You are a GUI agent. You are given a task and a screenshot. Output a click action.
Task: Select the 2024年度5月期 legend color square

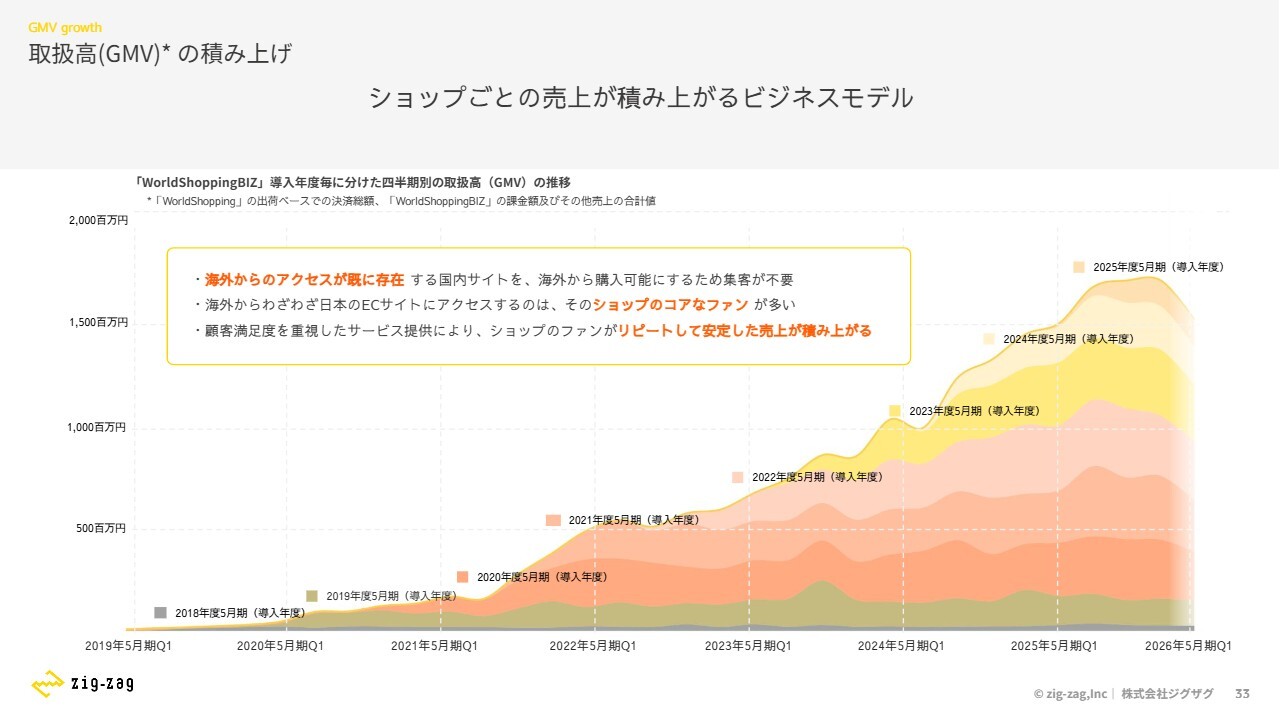(989, 339)
